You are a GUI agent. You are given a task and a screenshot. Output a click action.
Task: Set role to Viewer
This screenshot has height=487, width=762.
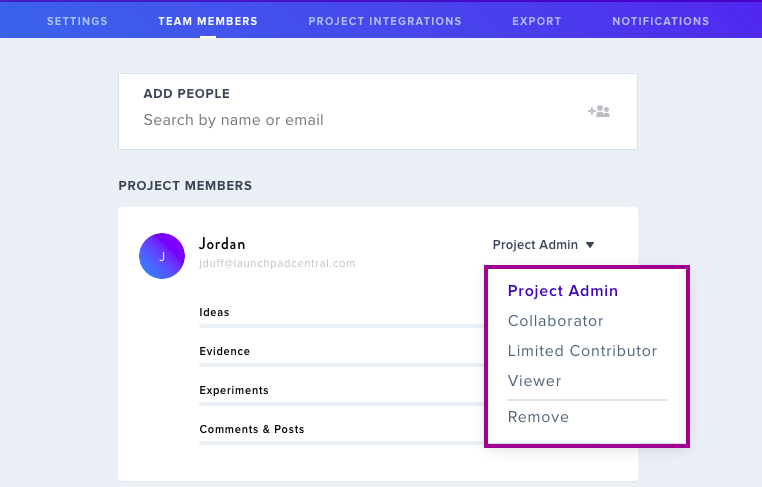coord(534,381)
